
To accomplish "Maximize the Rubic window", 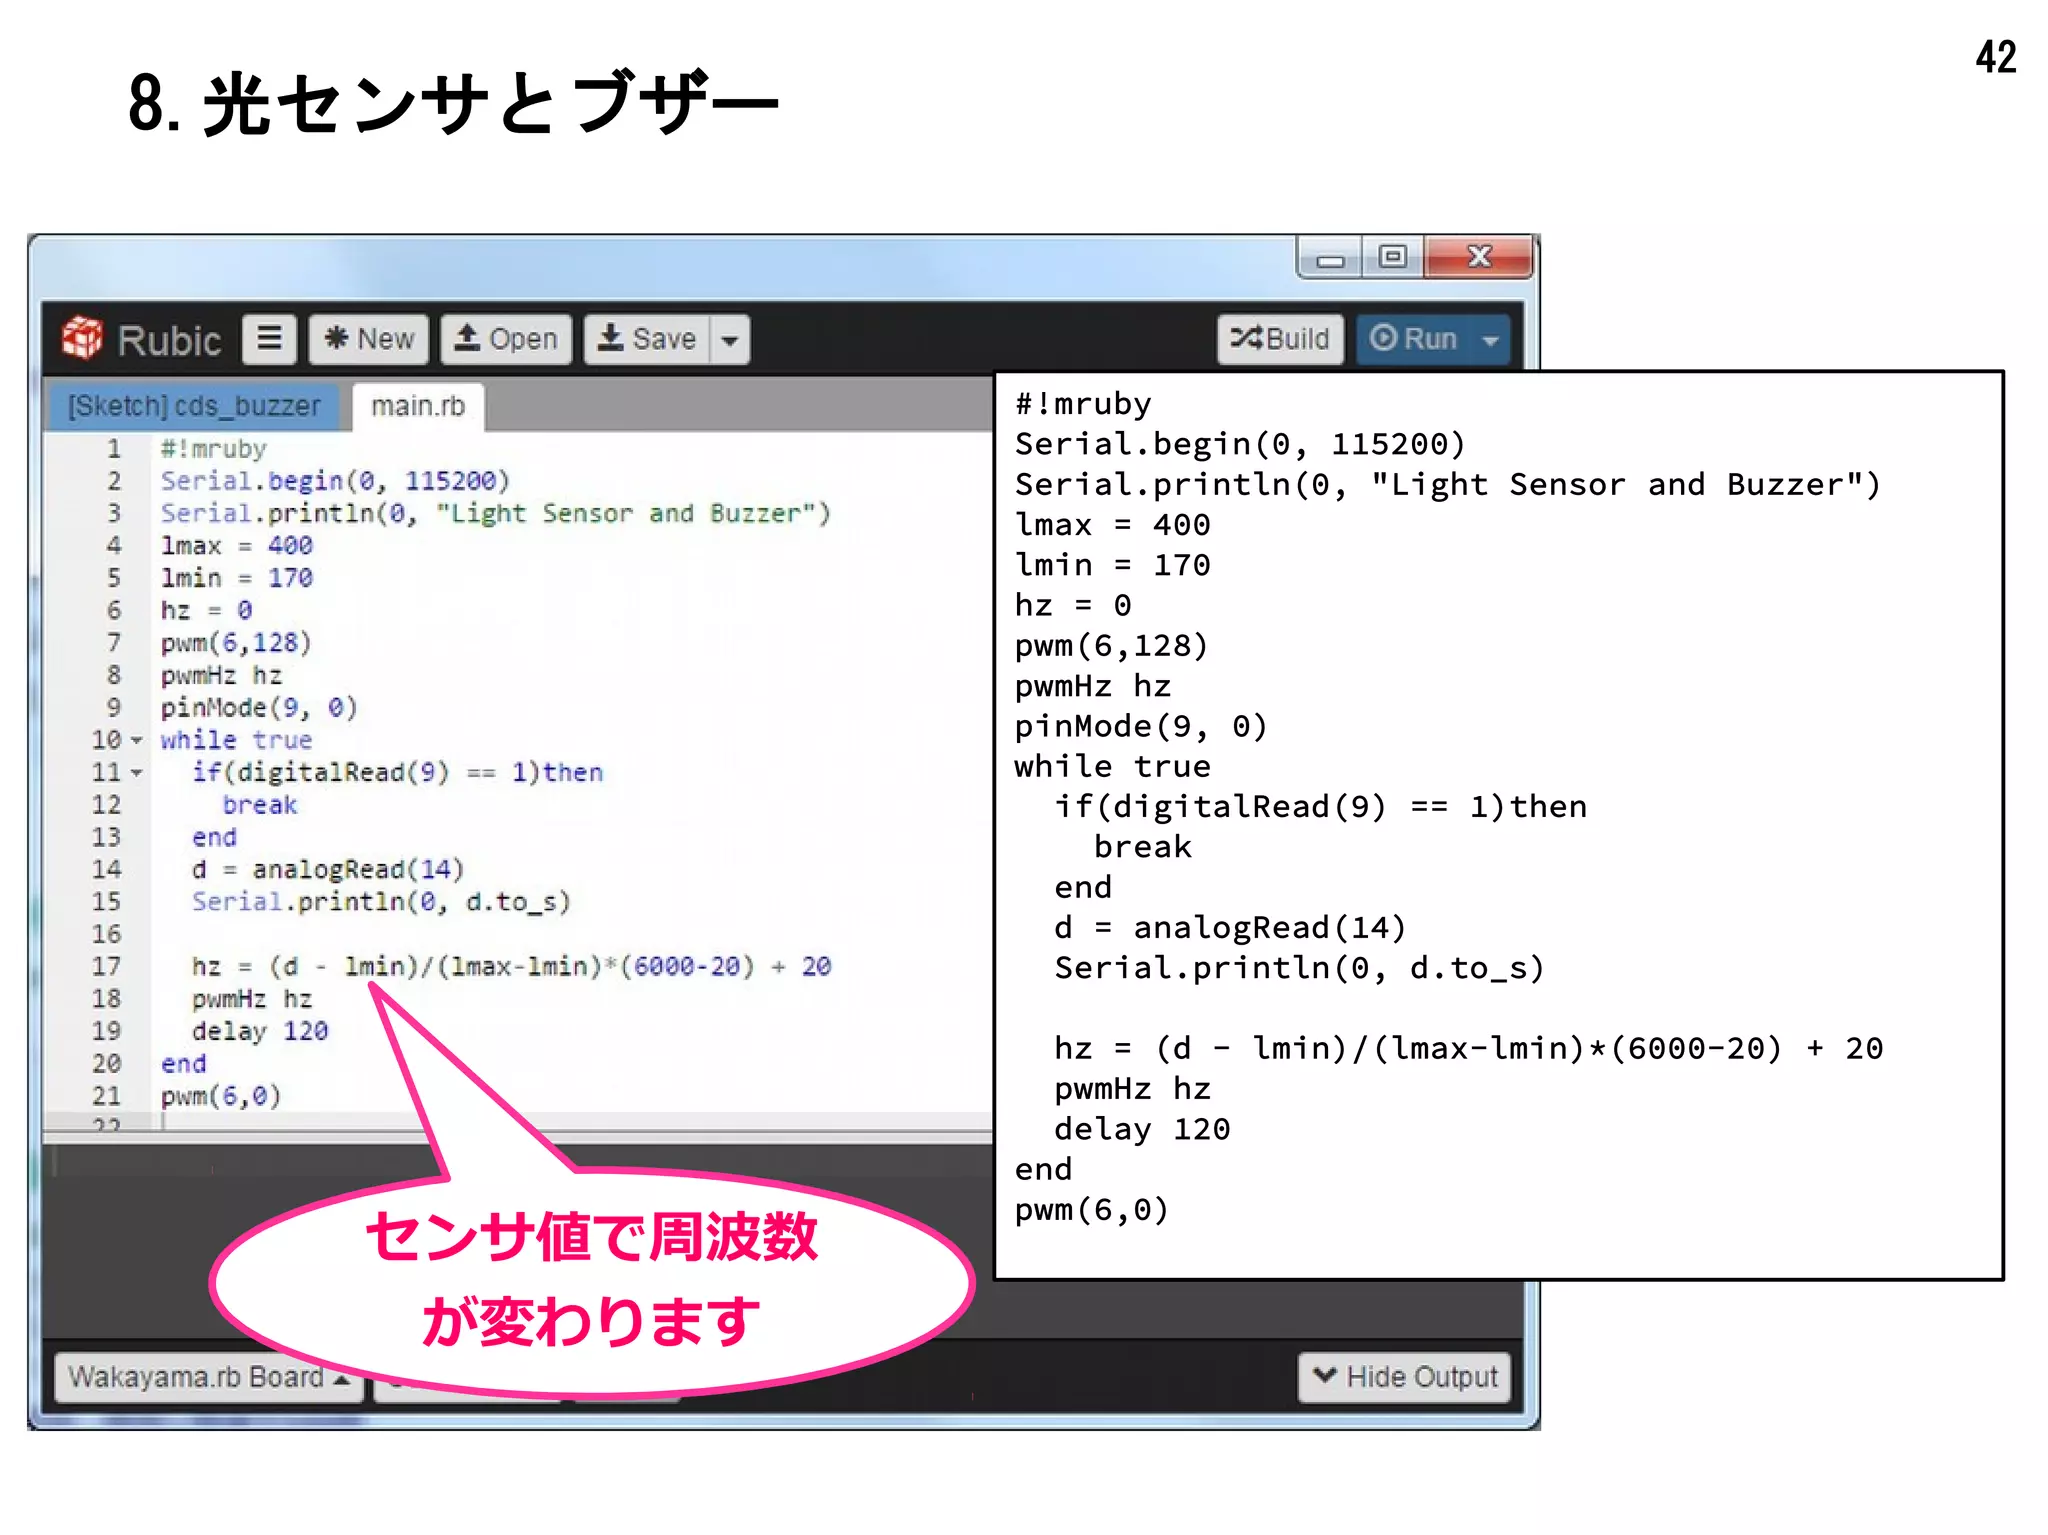I will tap(1392, 258).
